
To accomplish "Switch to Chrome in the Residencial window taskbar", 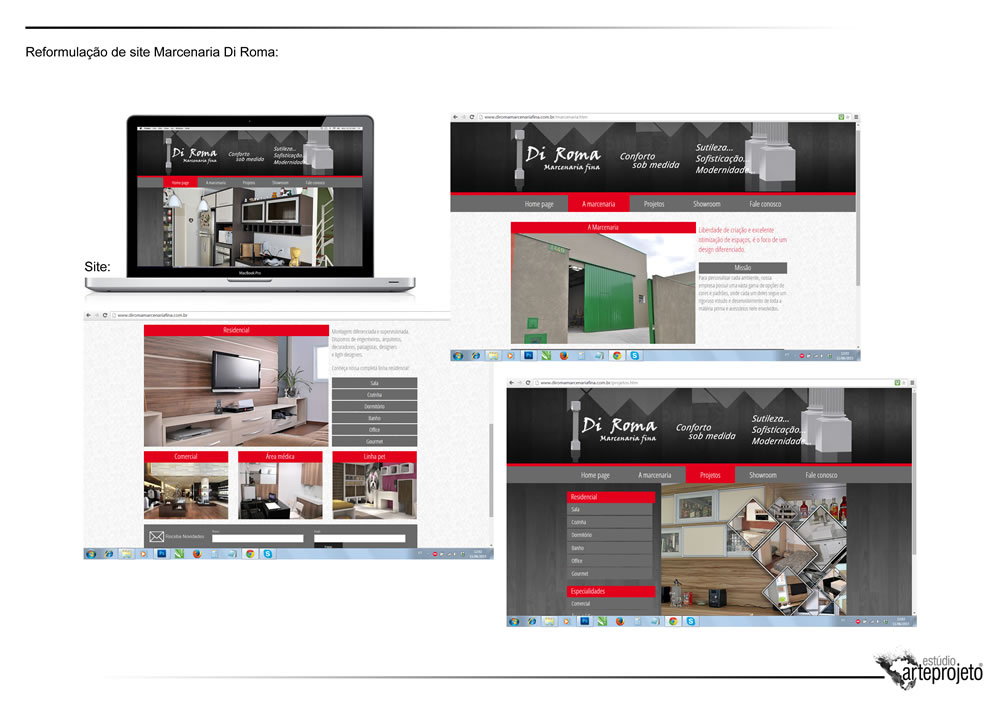I will [x=250, y=554].
